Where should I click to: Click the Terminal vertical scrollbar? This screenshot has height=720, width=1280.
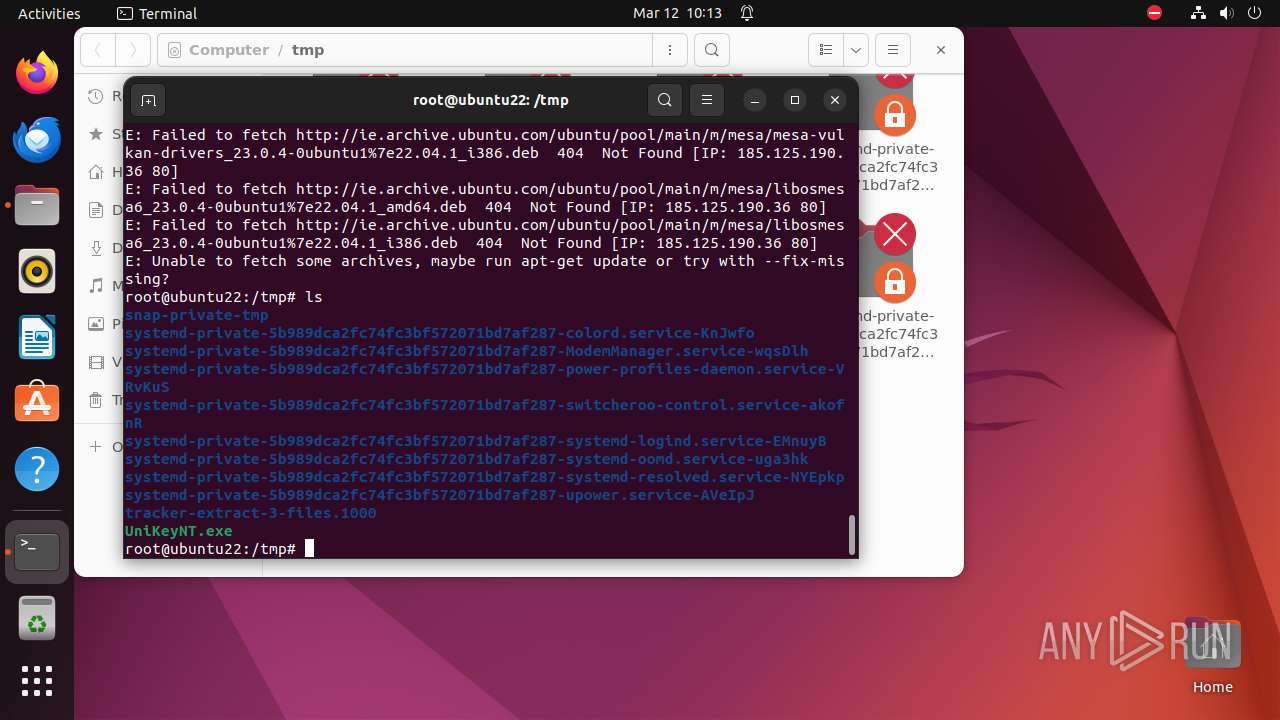point(852,534)
